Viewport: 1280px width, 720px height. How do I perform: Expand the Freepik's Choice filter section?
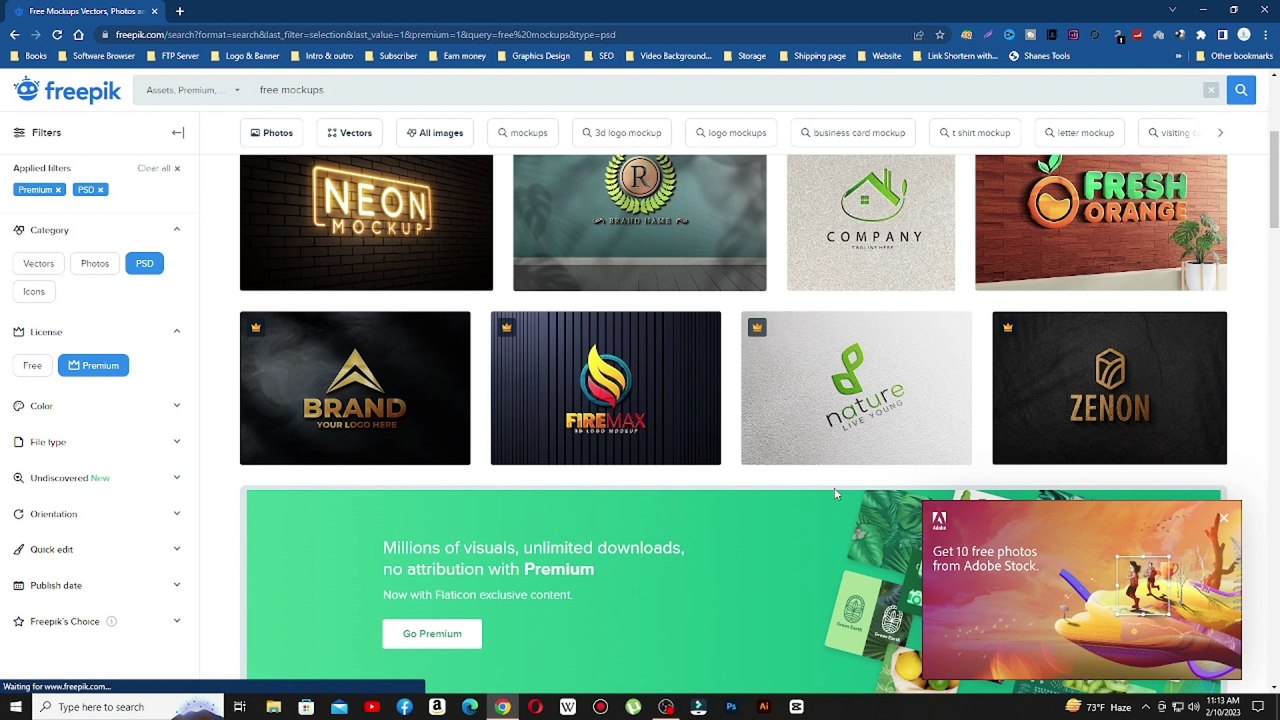pyautogui.click(x=177, y=621)
